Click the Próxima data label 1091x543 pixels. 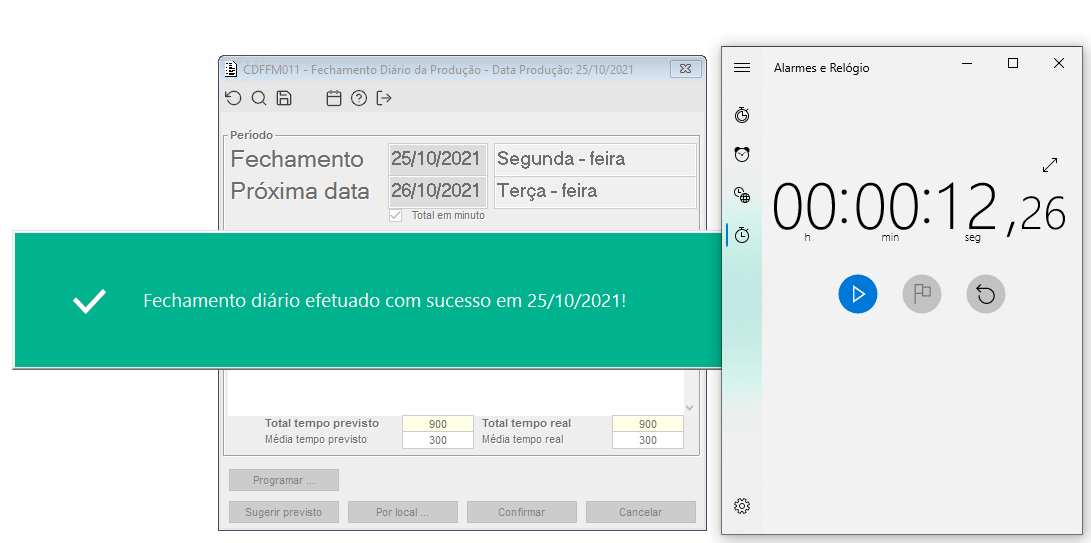300,191
